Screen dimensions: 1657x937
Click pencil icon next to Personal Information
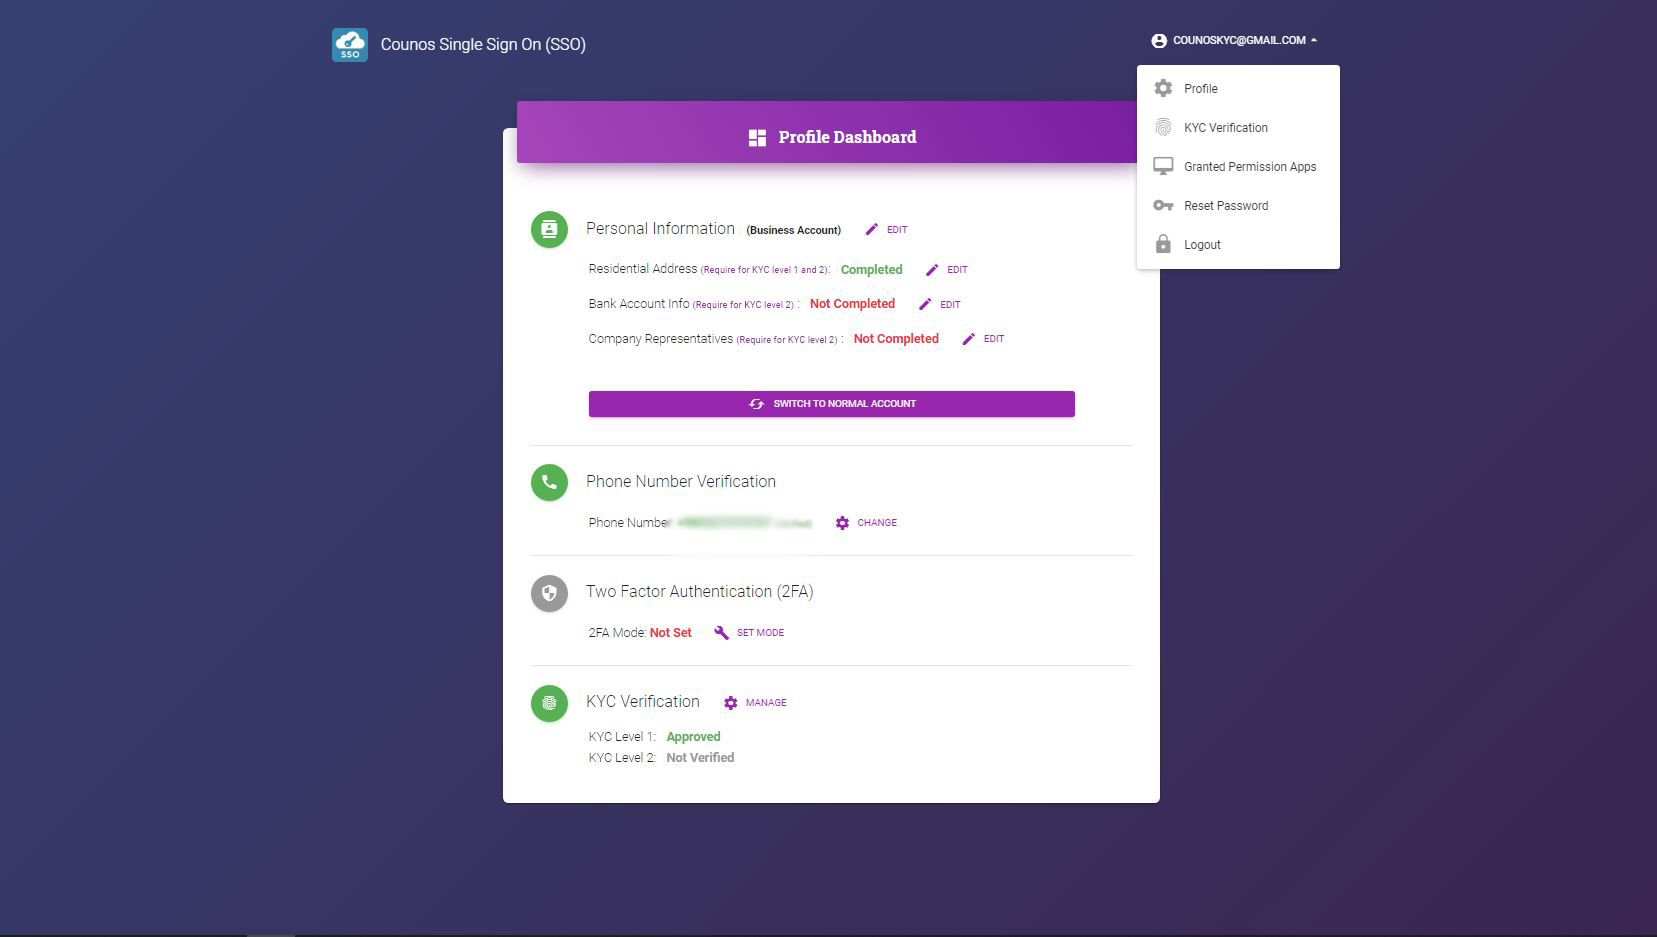tap(872, 230)
